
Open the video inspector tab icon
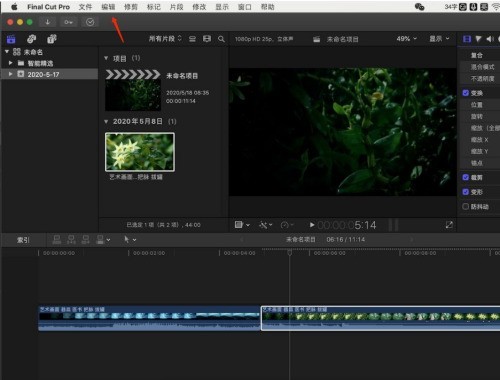pyautogui.click(x=467, y=39)
